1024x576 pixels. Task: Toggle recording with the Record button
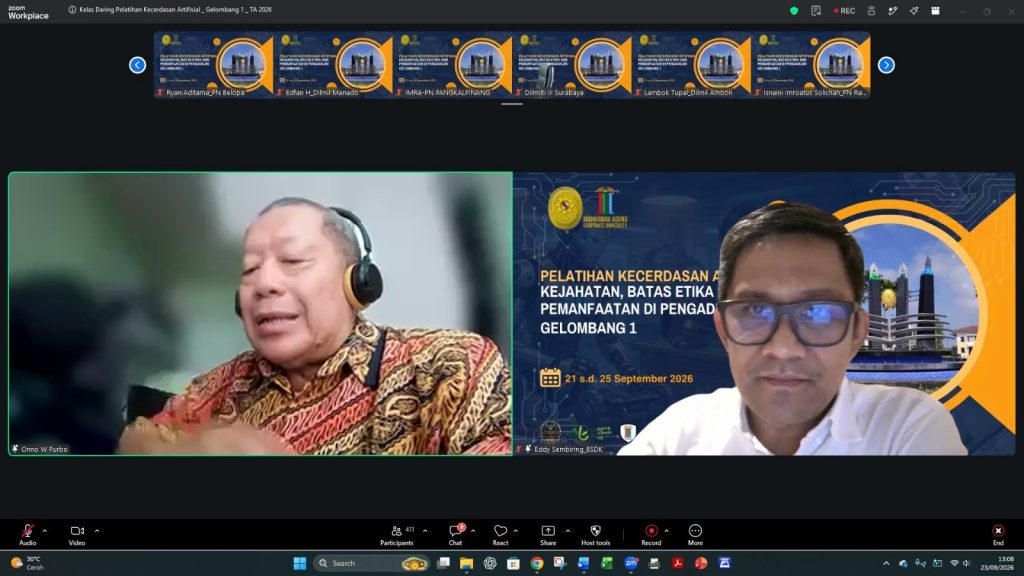tap(651, 534)
